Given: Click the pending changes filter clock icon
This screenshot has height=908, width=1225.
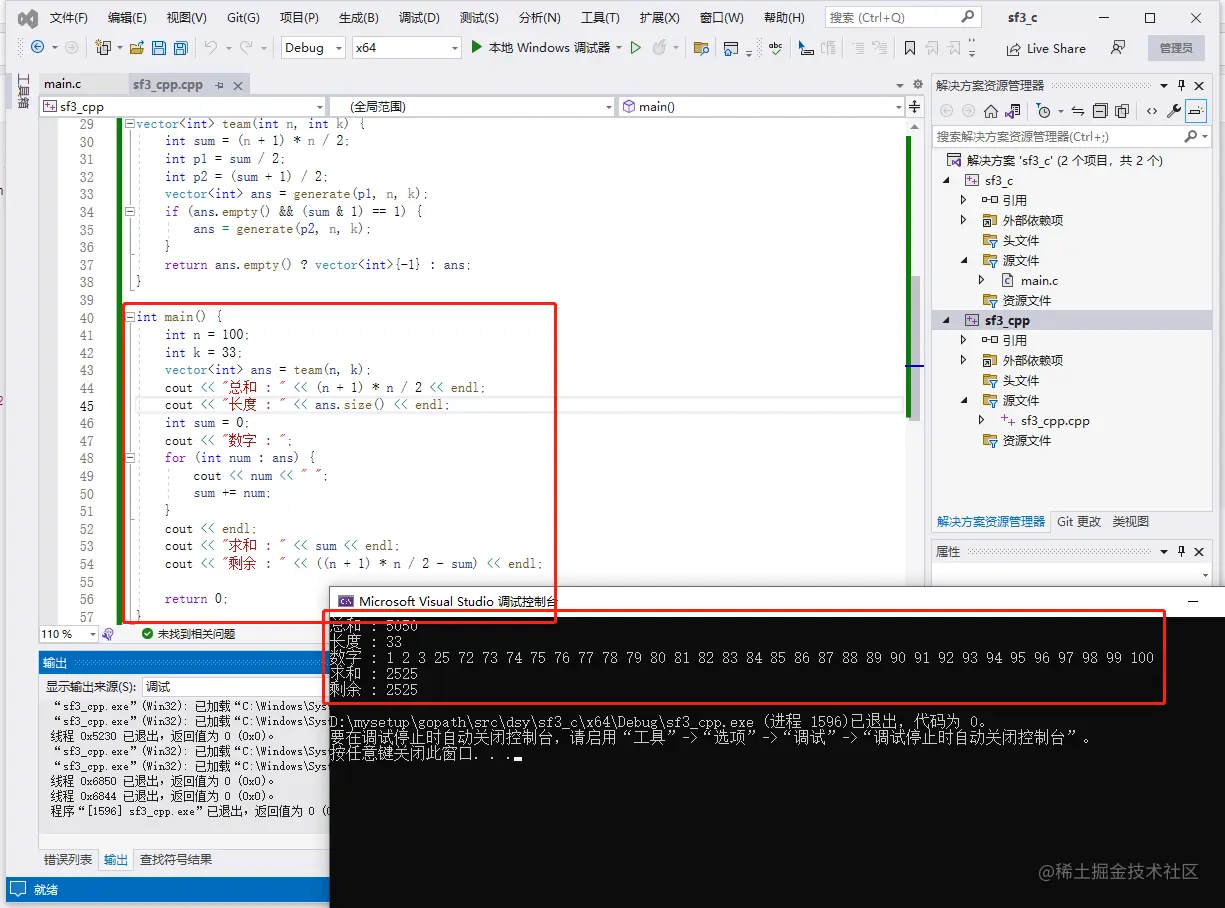Looking at the screenshot, I should (x=1043, y=111).
